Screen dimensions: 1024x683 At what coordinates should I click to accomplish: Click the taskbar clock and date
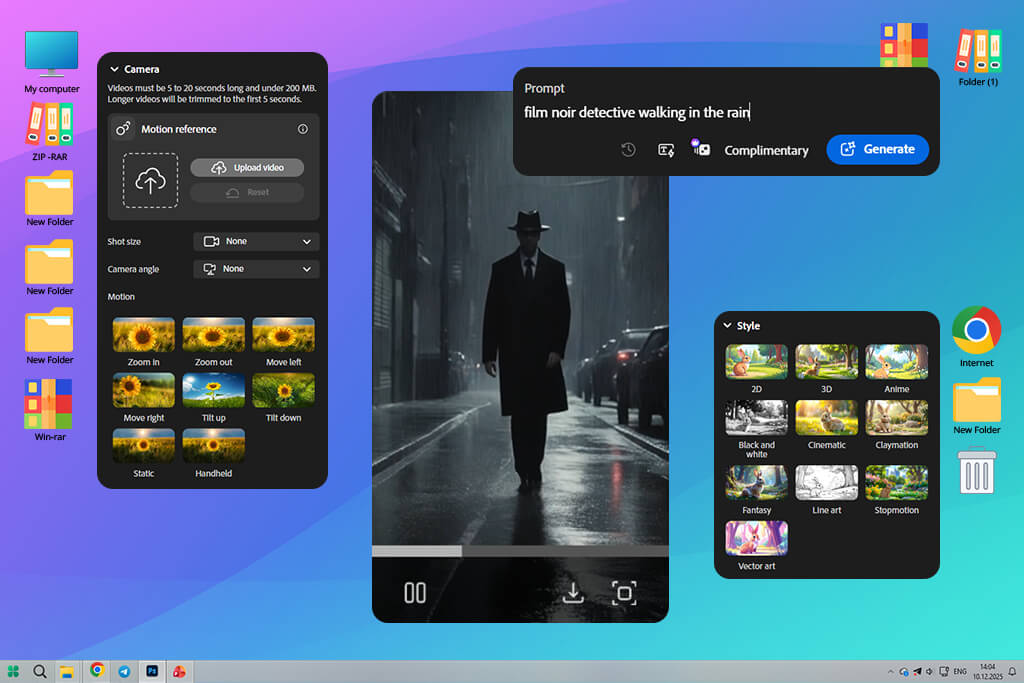point(987,671)
